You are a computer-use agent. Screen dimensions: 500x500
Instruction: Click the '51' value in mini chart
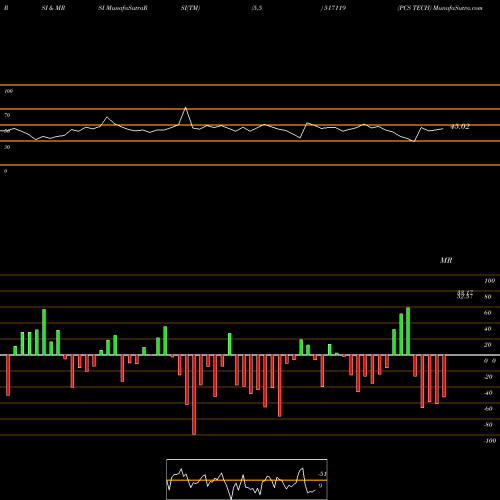pos(322,474)
